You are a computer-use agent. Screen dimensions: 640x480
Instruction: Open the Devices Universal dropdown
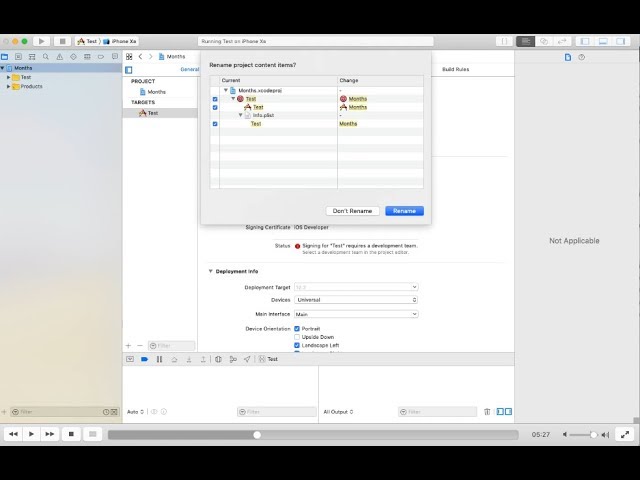pos(356,300)
